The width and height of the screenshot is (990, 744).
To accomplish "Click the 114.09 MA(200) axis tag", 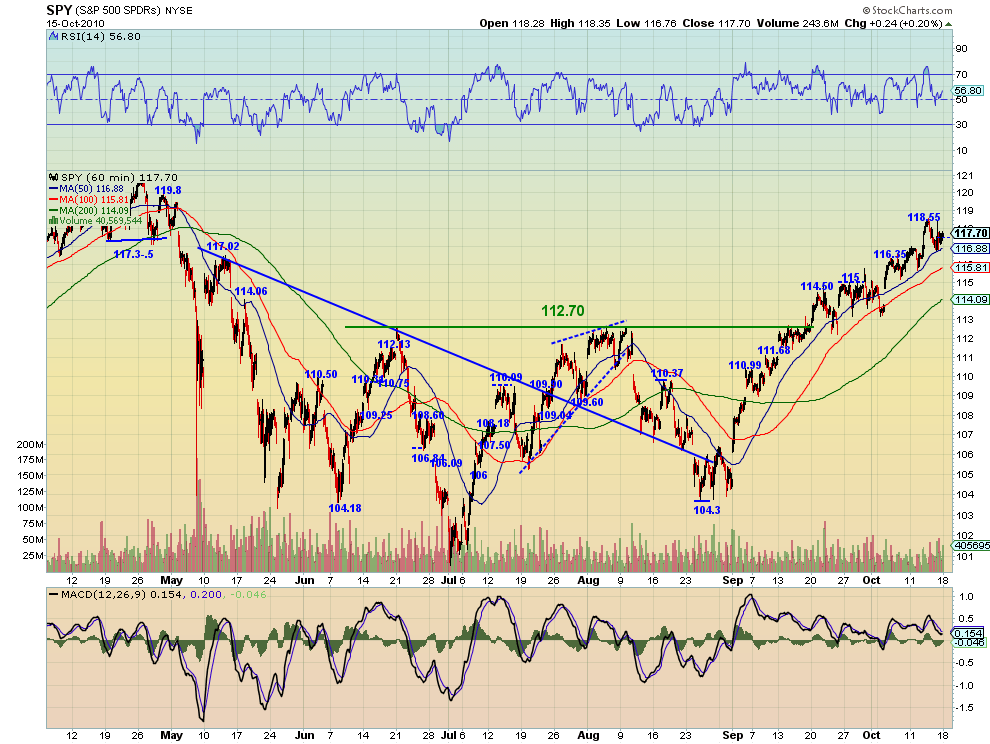I will pyautogui.click(x=971, y=299).
